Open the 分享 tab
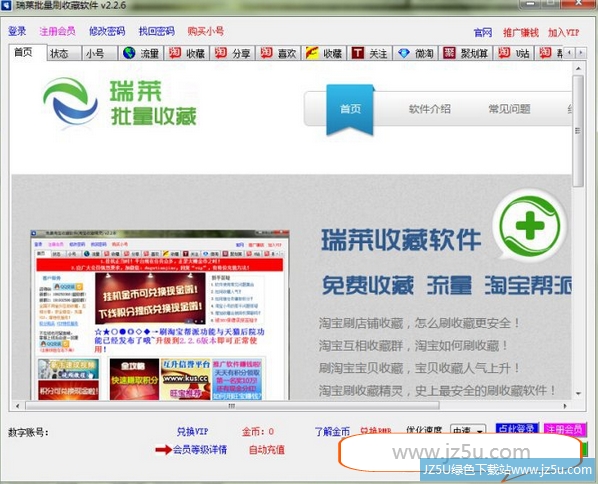 point(232,53)
